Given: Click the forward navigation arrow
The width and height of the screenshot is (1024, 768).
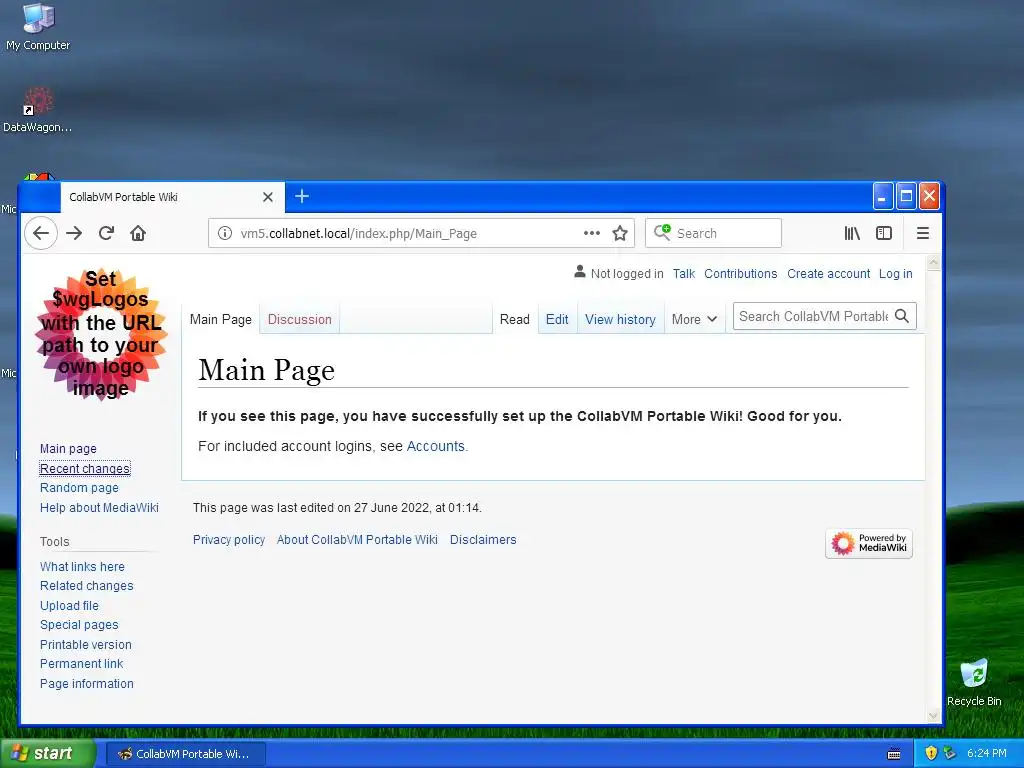Looking at the screenshot, I should click(74, 233).
